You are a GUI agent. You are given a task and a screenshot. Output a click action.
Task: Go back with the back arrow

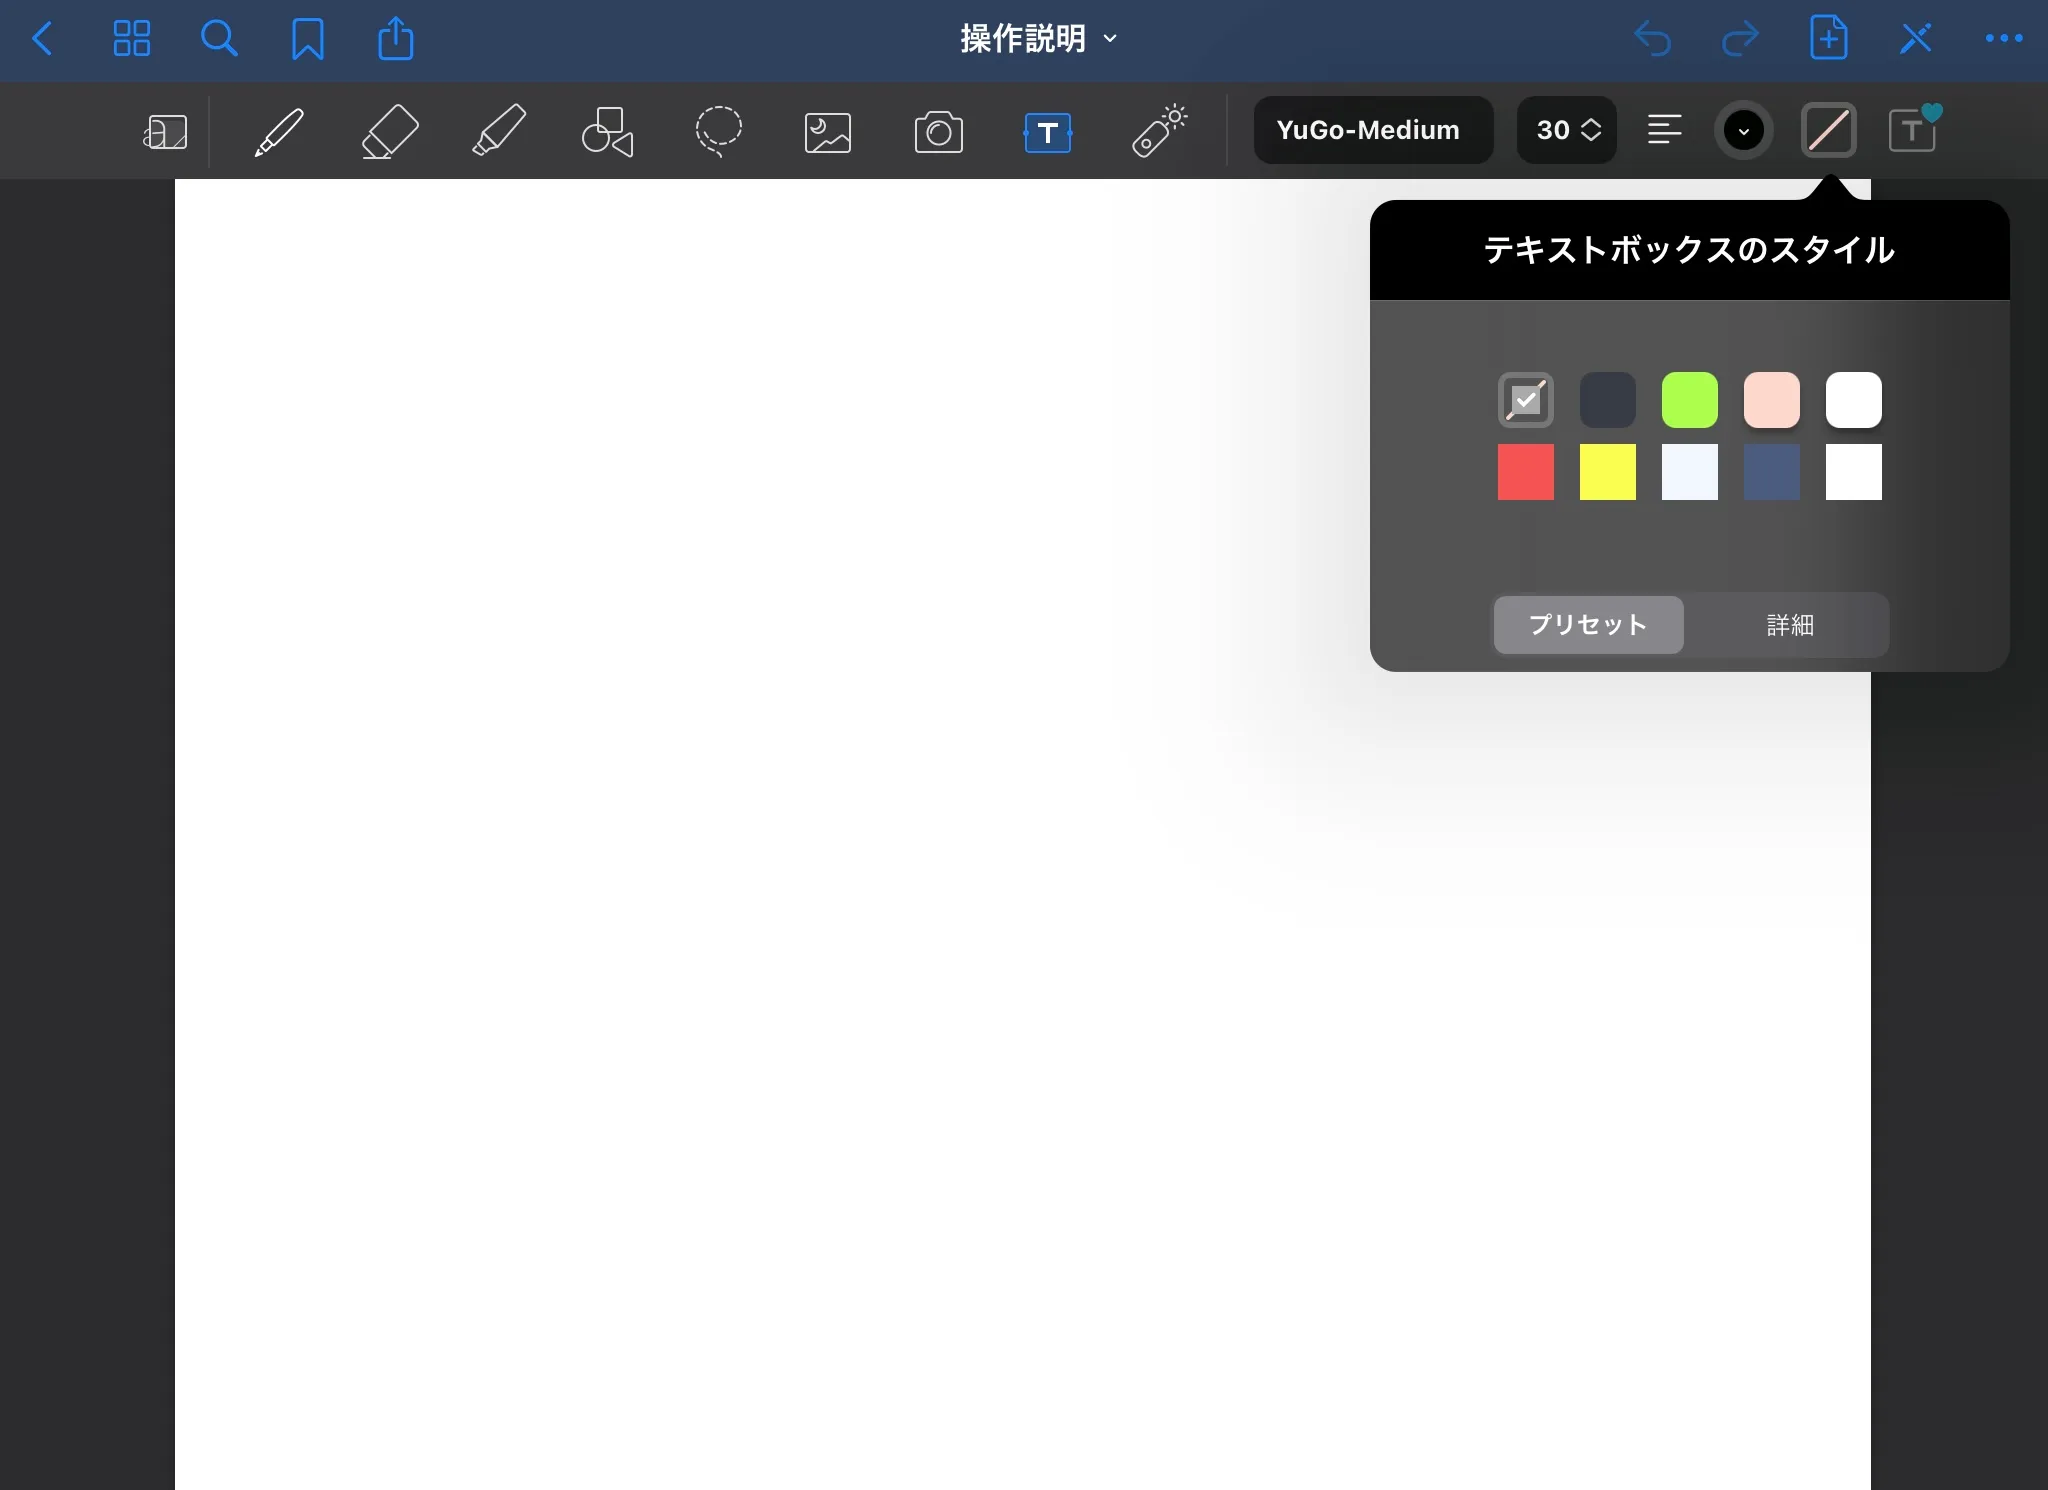42,39
